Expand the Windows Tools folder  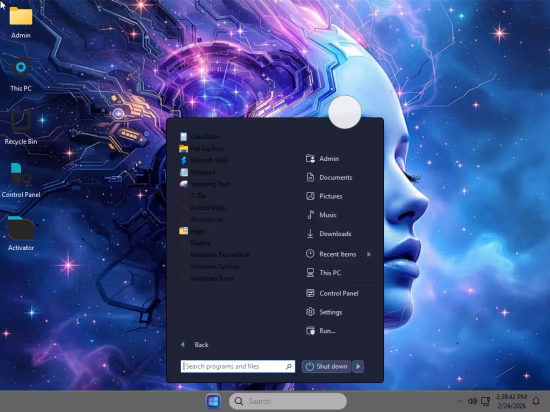[207, 278]
